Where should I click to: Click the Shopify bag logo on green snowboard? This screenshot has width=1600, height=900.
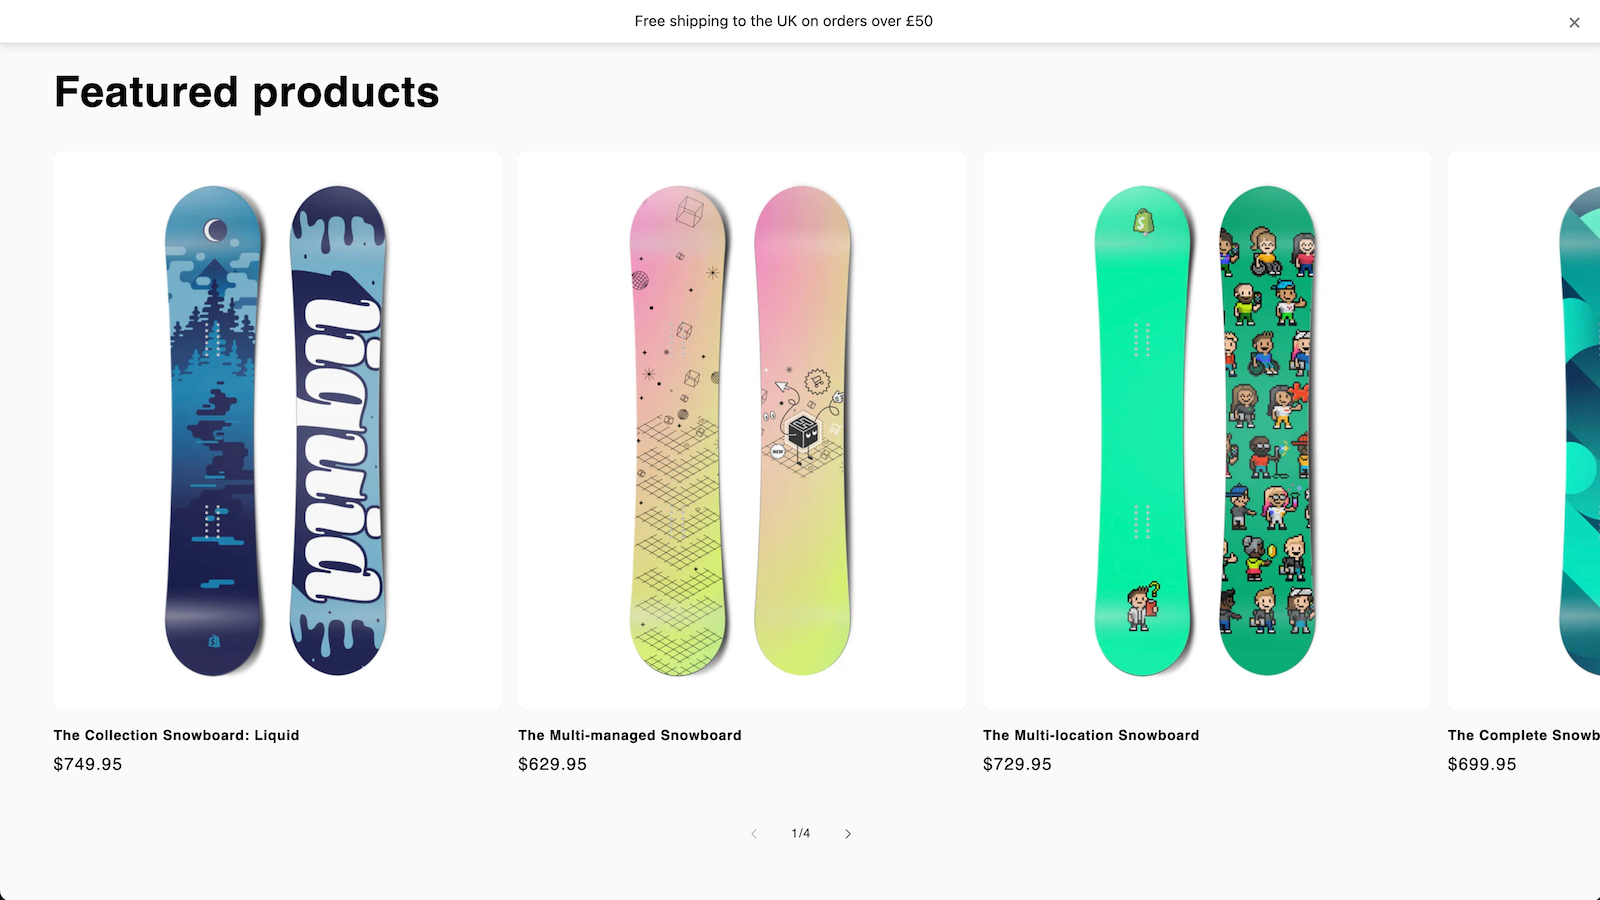1144,221
